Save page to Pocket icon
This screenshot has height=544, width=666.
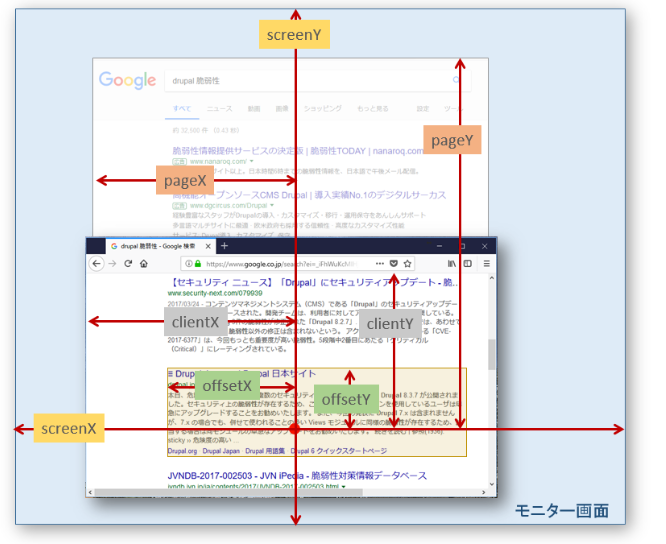(394, 264)
